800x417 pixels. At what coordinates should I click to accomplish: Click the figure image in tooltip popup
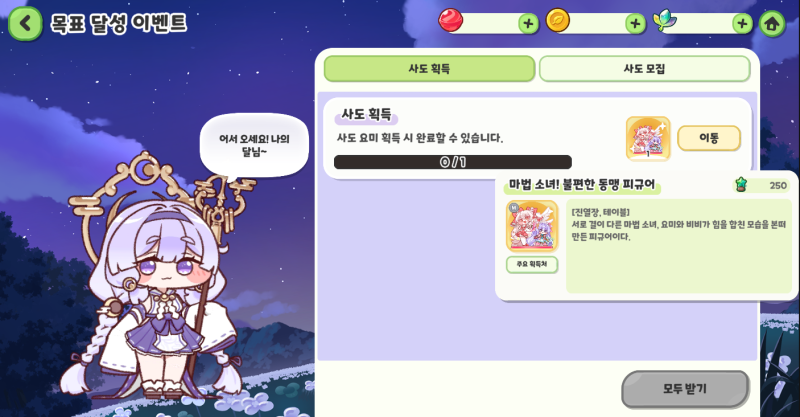coord(532,226)
